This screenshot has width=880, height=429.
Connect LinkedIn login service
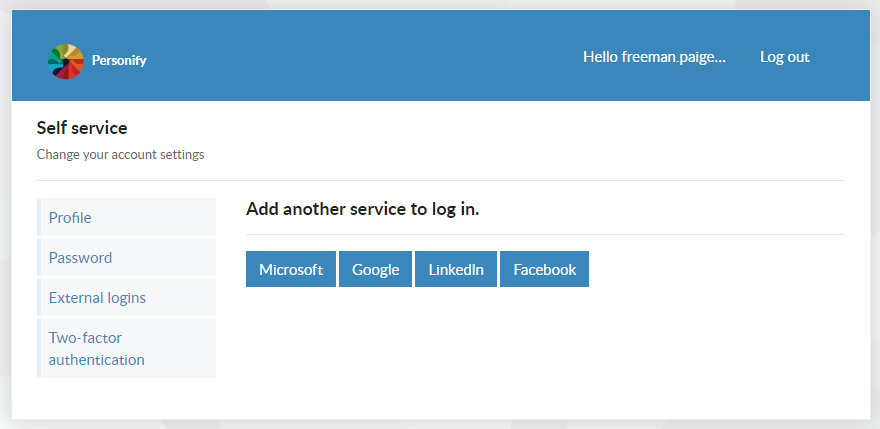pyautogui.click(x=456, y=269)
